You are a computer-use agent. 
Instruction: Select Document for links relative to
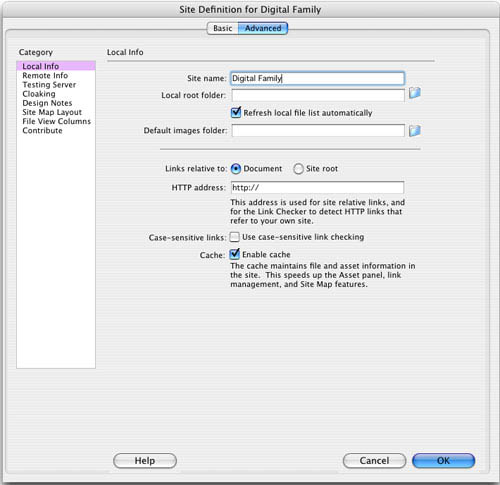[236, 169]
